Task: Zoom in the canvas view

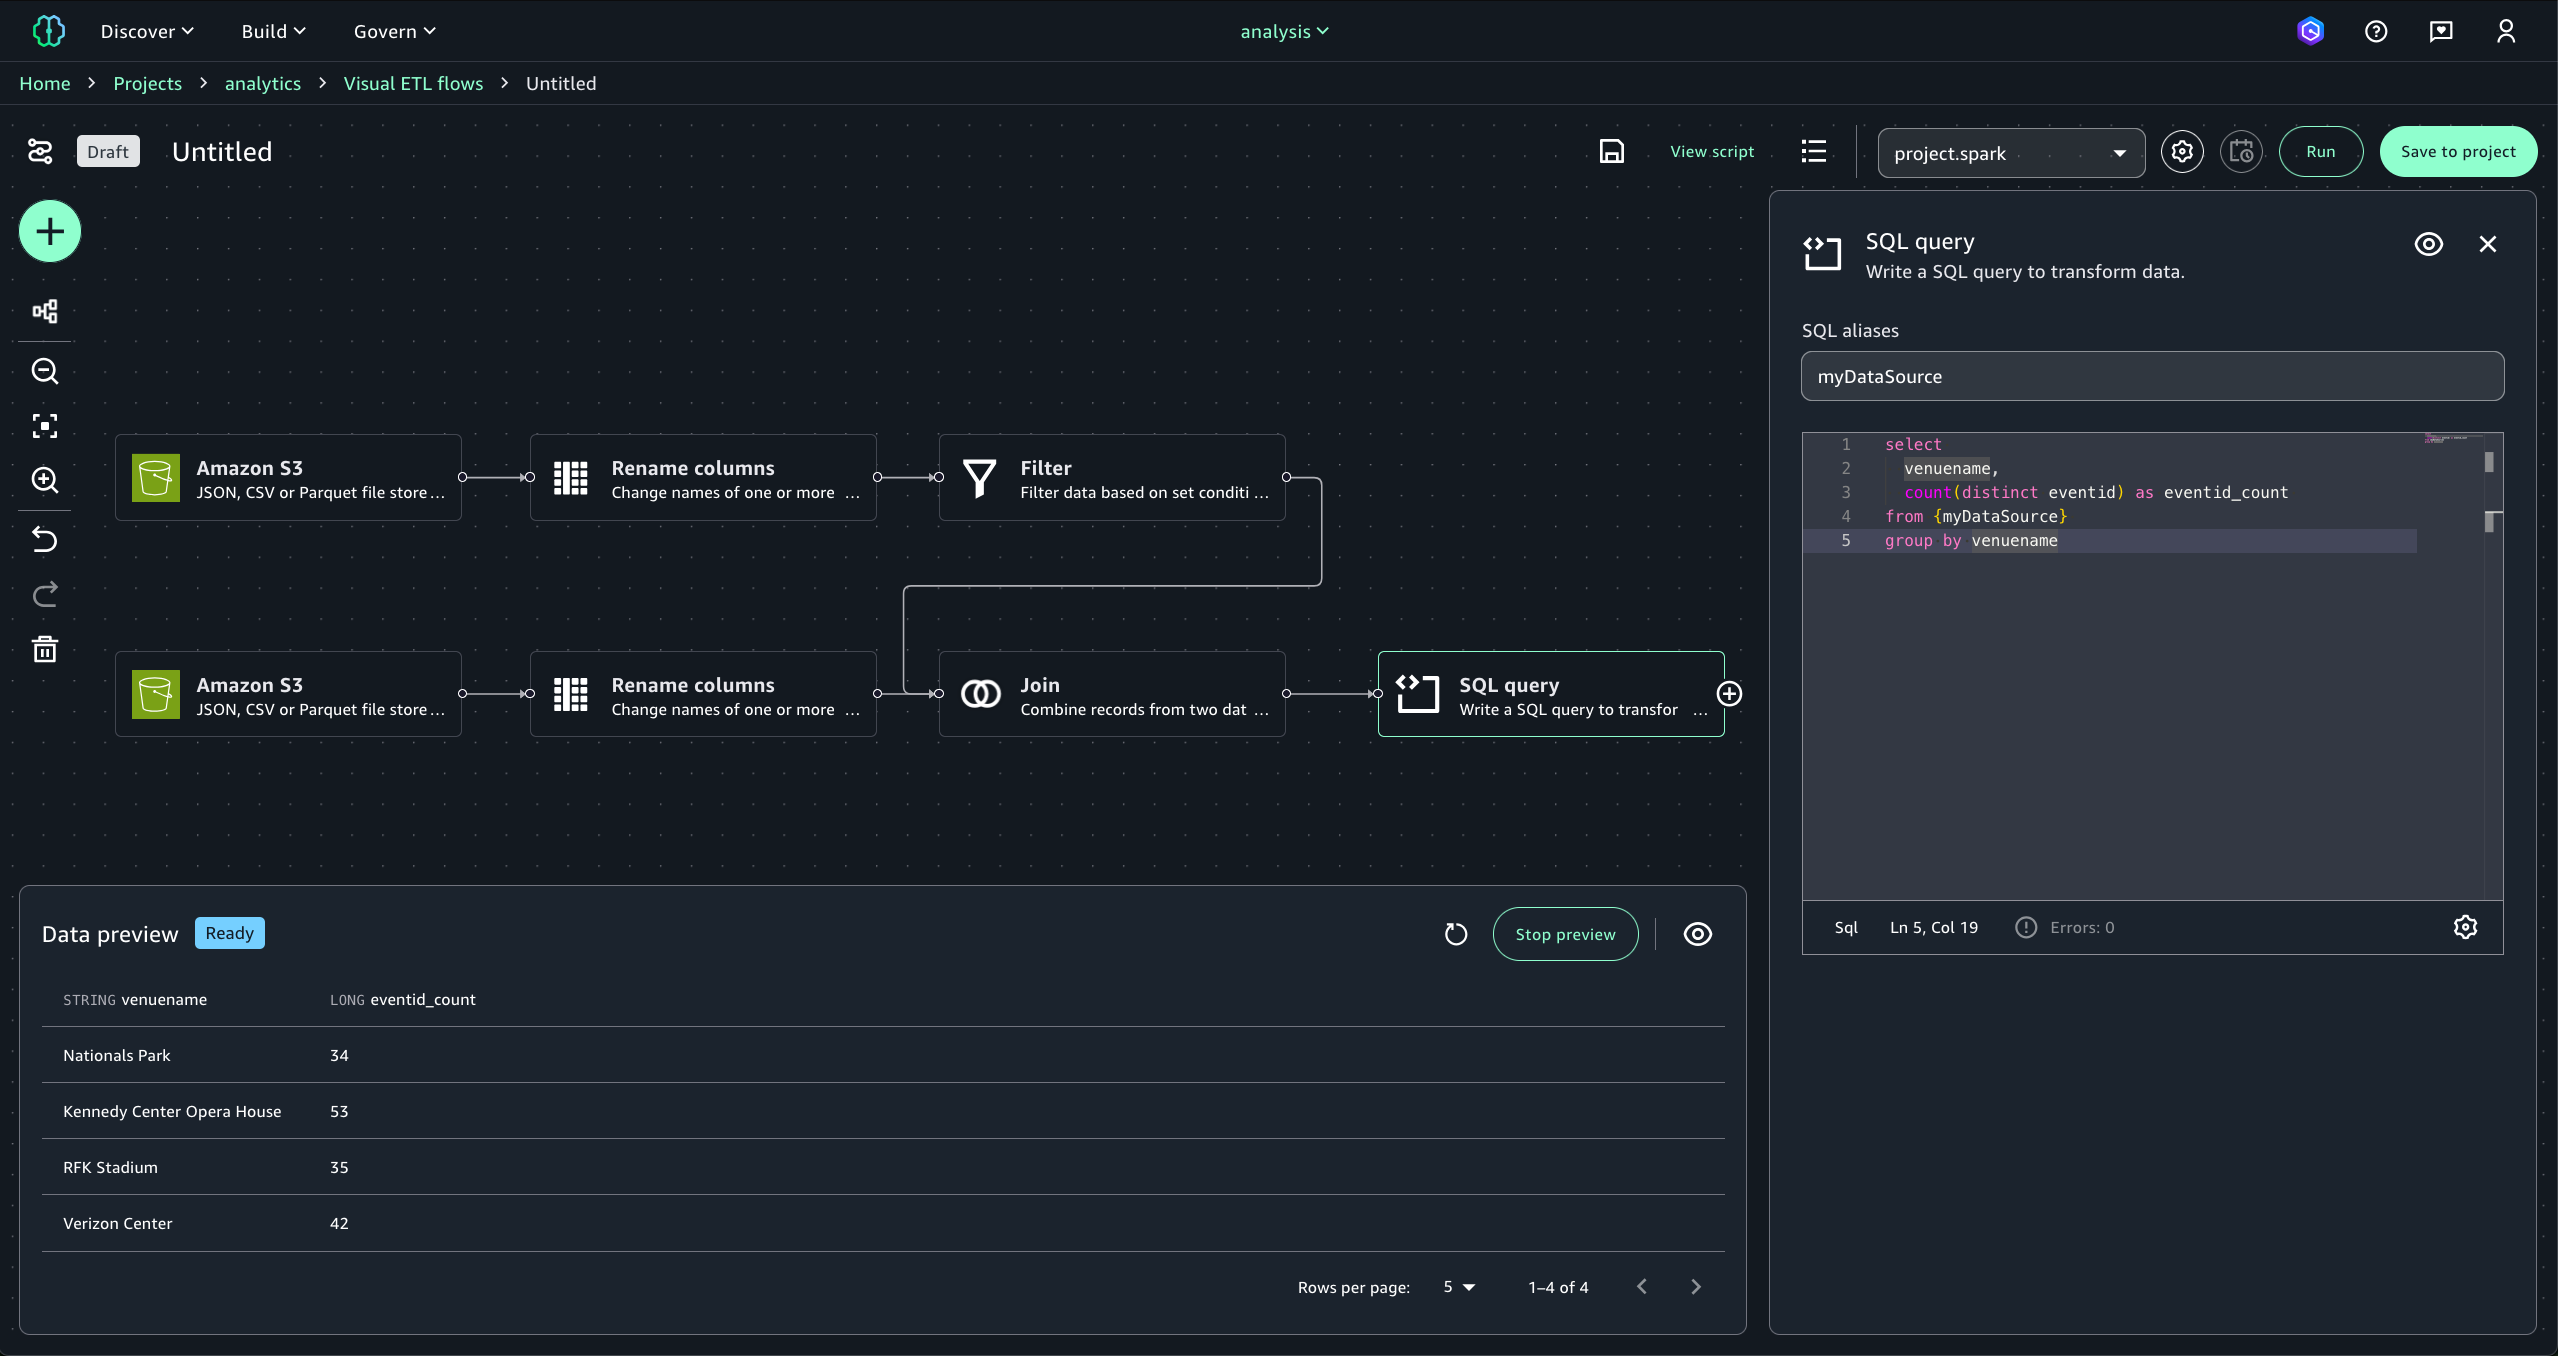Action: [45, 480]
